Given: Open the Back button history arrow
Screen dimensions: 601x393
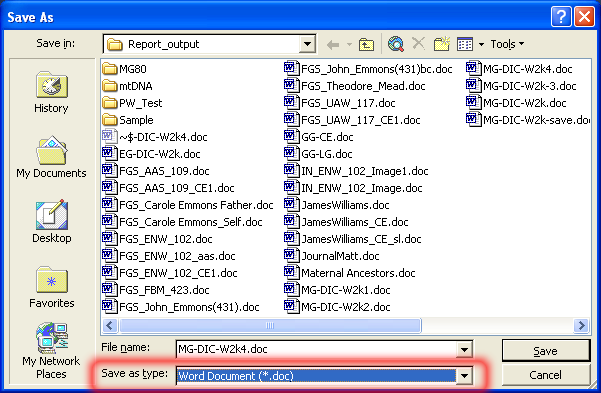Looking at the screenshot, I should [349, 44].
